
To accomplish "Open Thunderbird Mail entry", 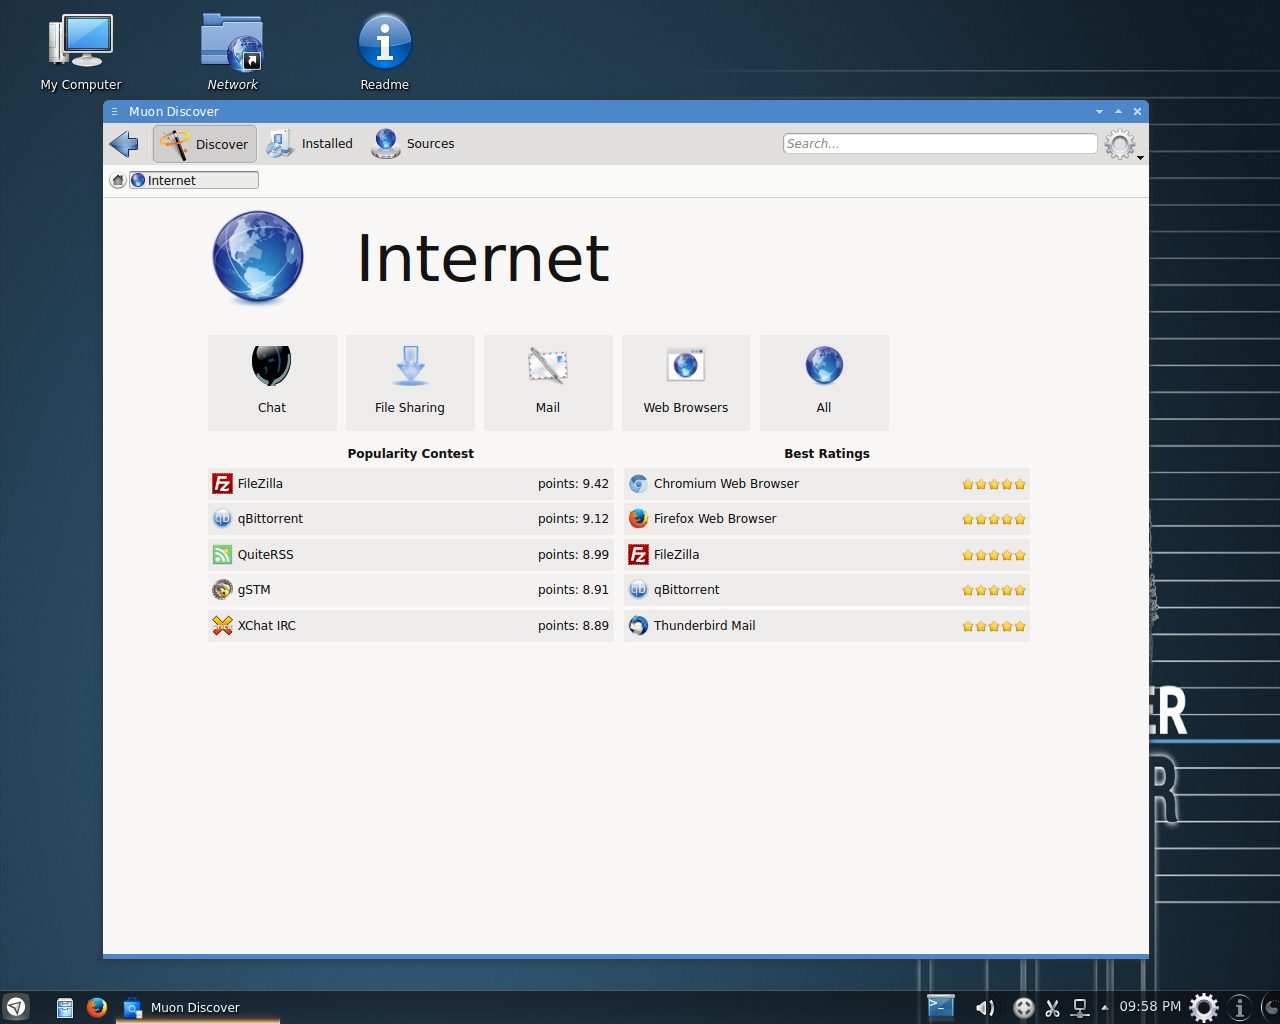I will tap(827, 626).
